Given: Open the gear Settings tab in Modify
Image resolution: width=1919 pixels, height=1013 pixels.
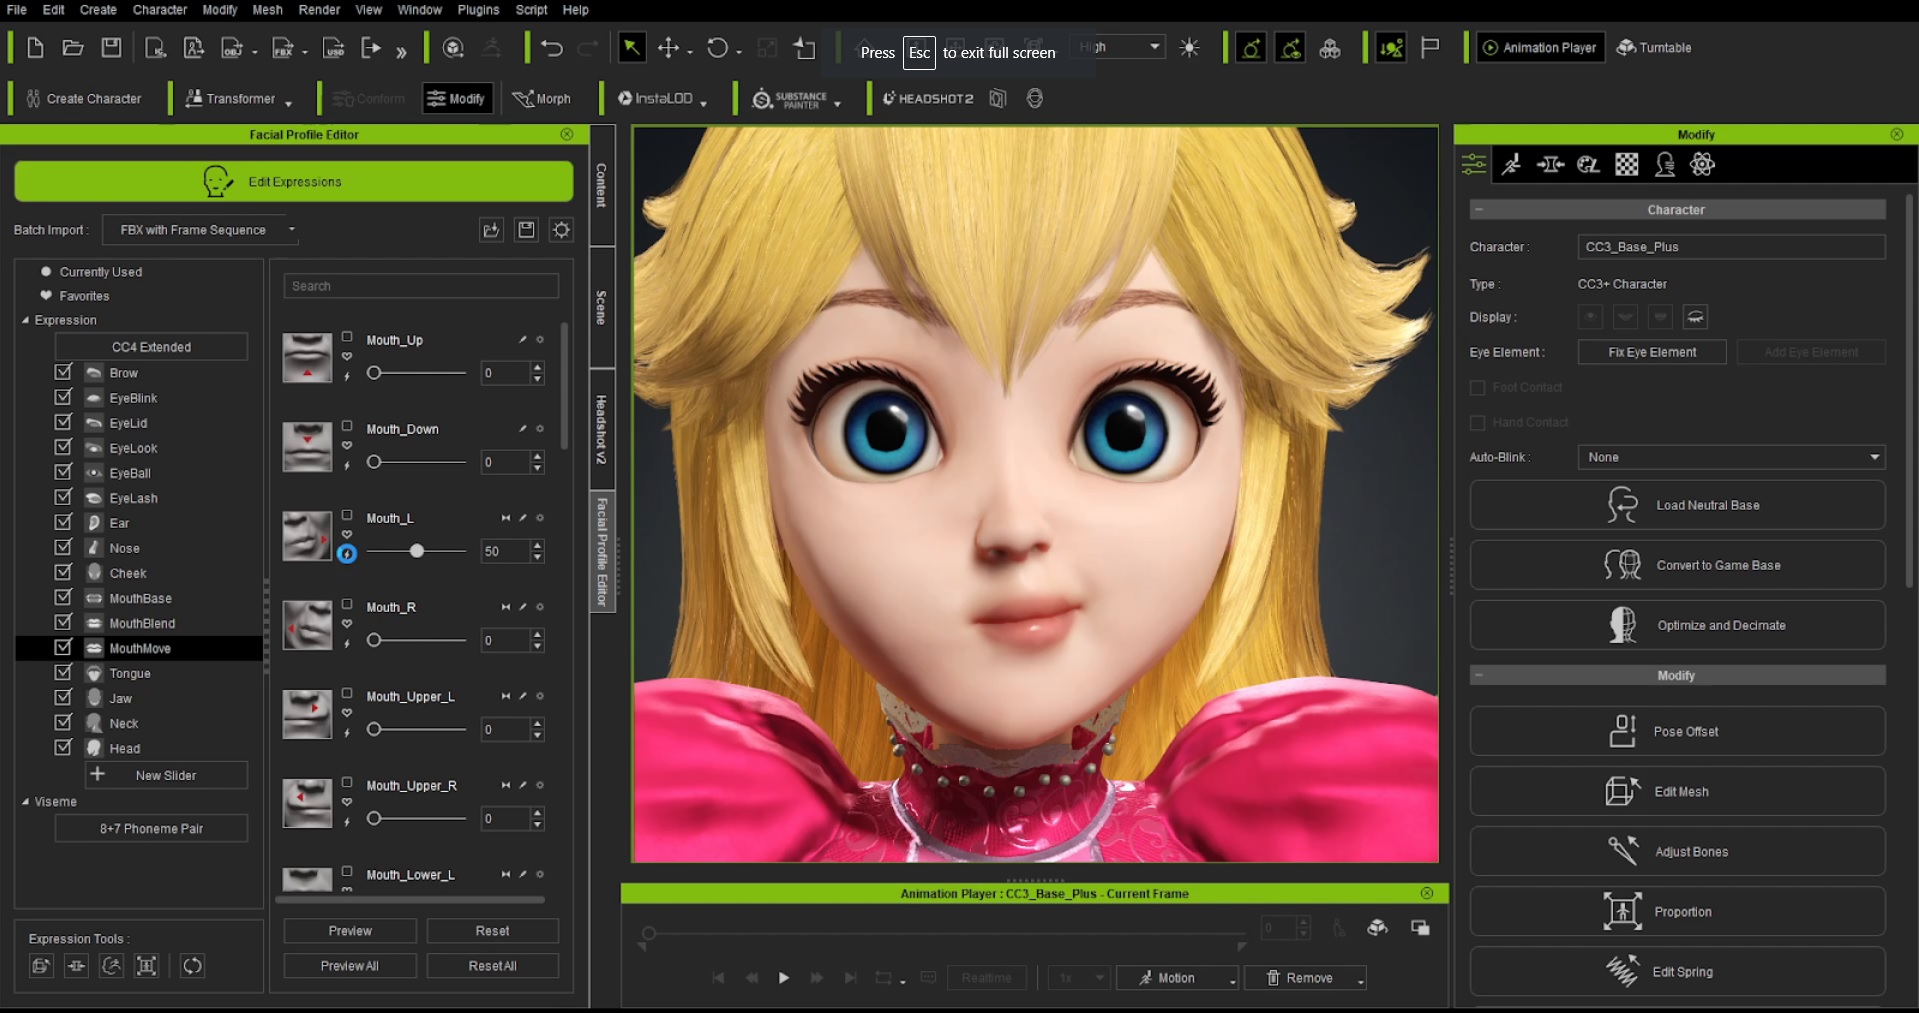Looking at the screenshot, I should tap(1702, 164).
